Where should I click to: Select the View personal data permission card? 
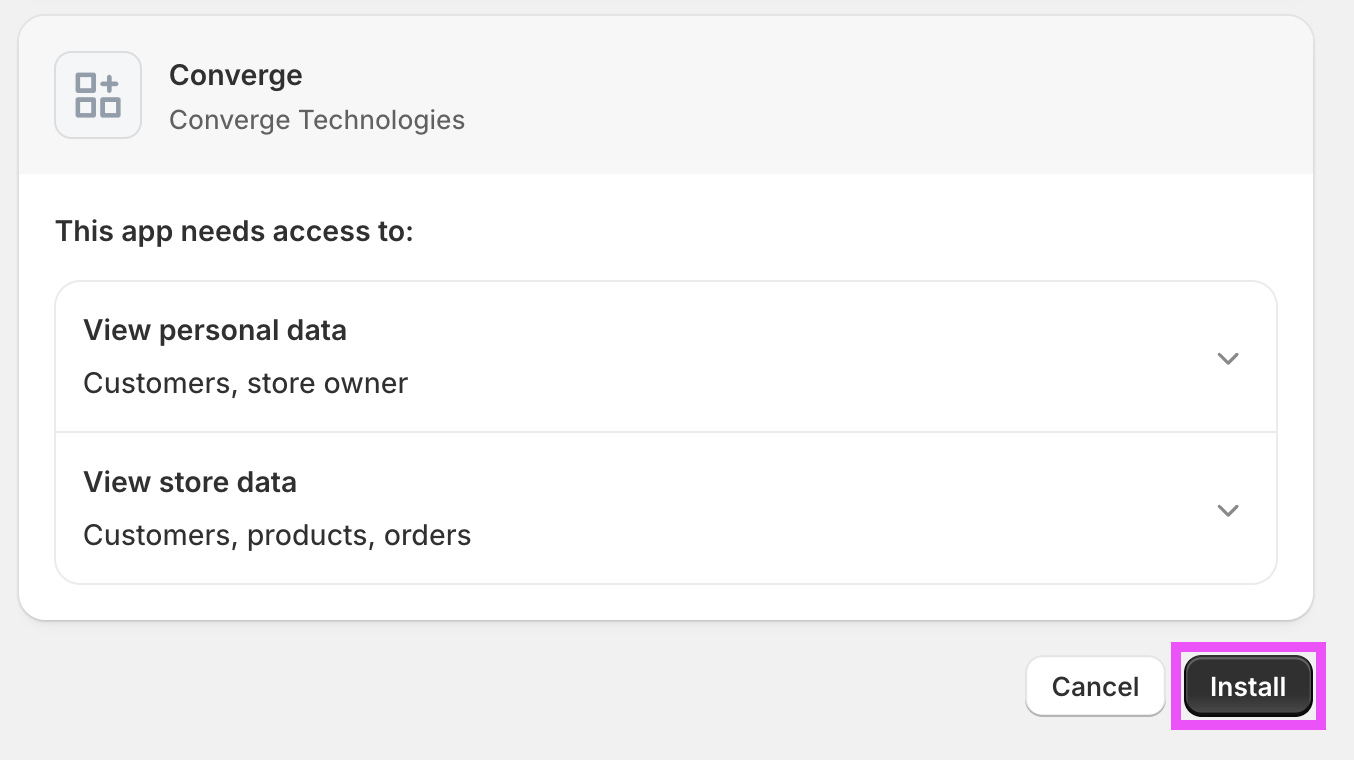(666, 357)
